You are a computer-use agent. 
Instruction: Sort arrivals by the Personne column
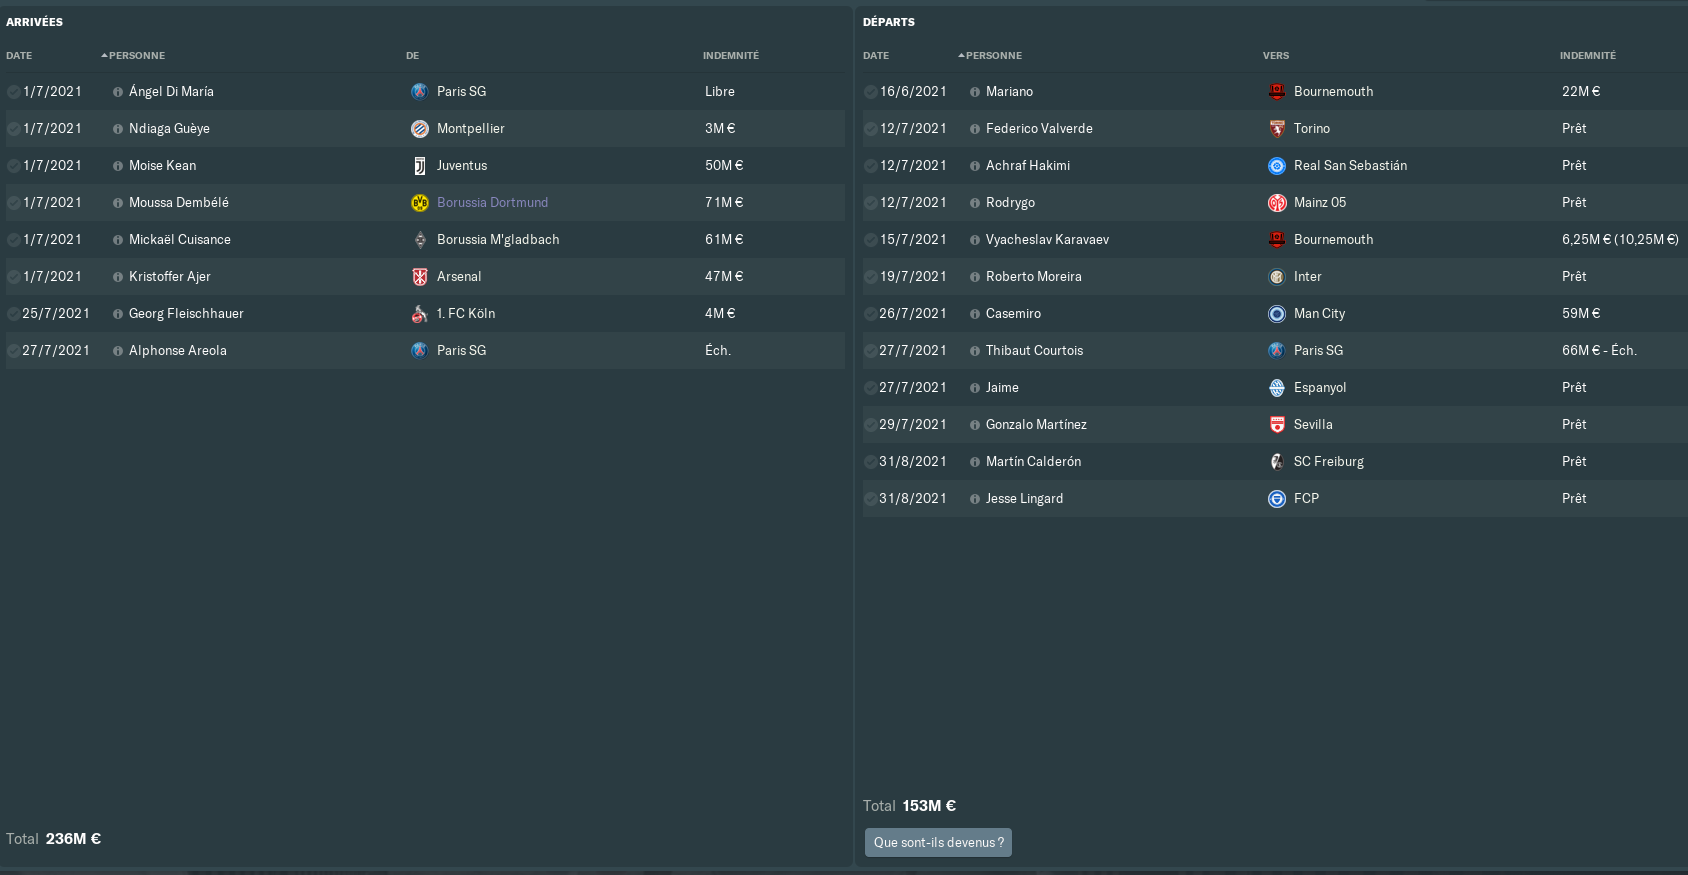[133, 56]
